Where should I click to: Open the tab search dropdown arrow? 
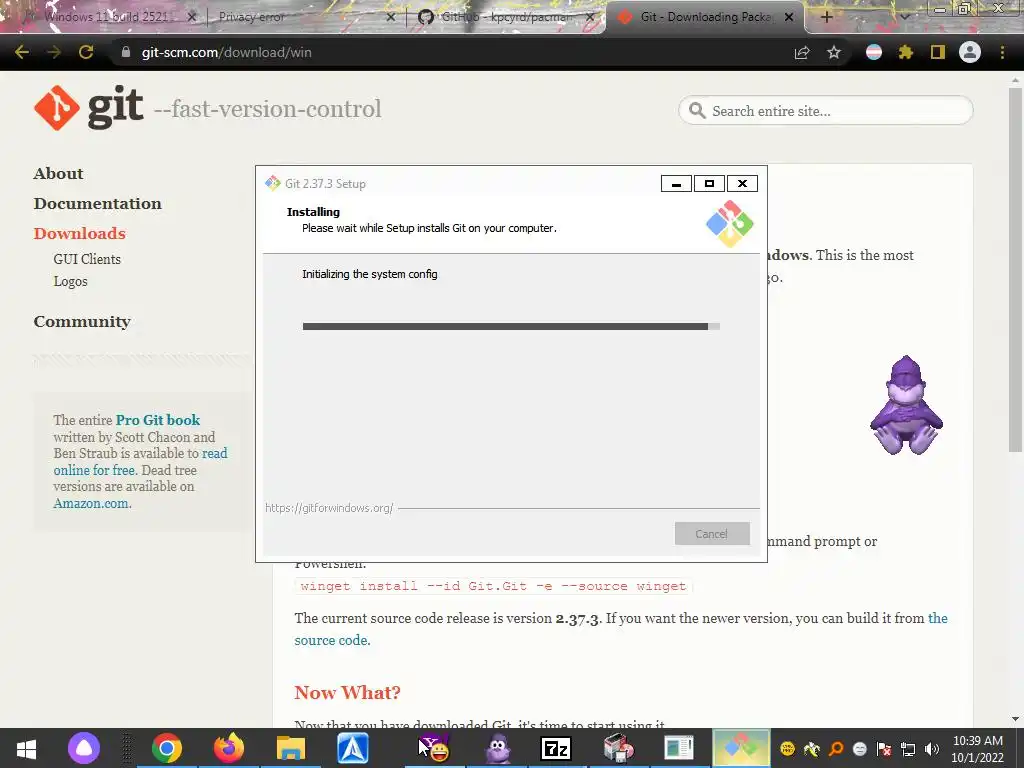905,17
